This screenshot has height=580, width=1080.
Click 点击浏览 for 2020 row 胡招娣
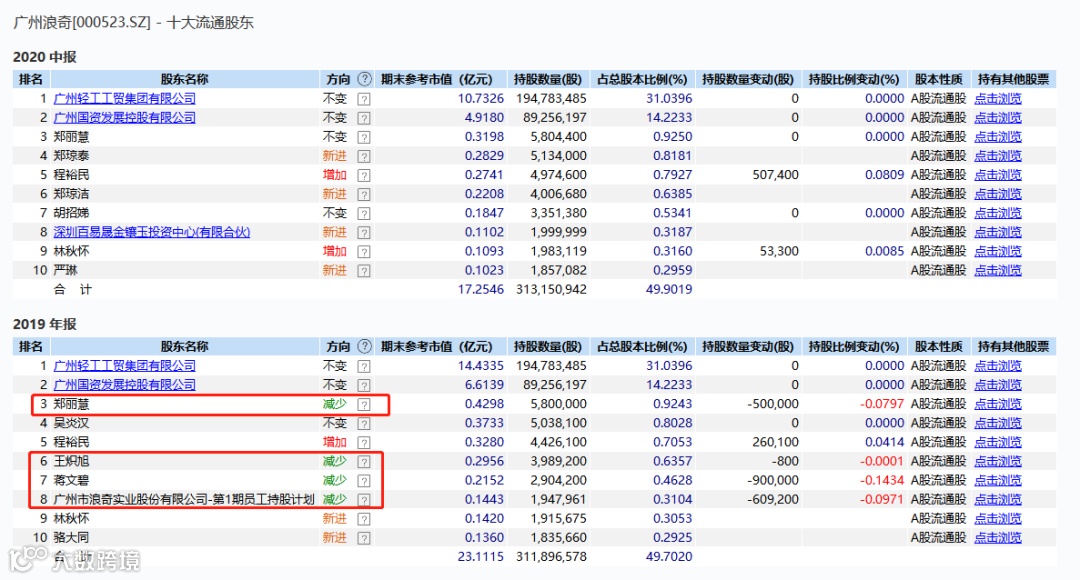coord(998,213)
